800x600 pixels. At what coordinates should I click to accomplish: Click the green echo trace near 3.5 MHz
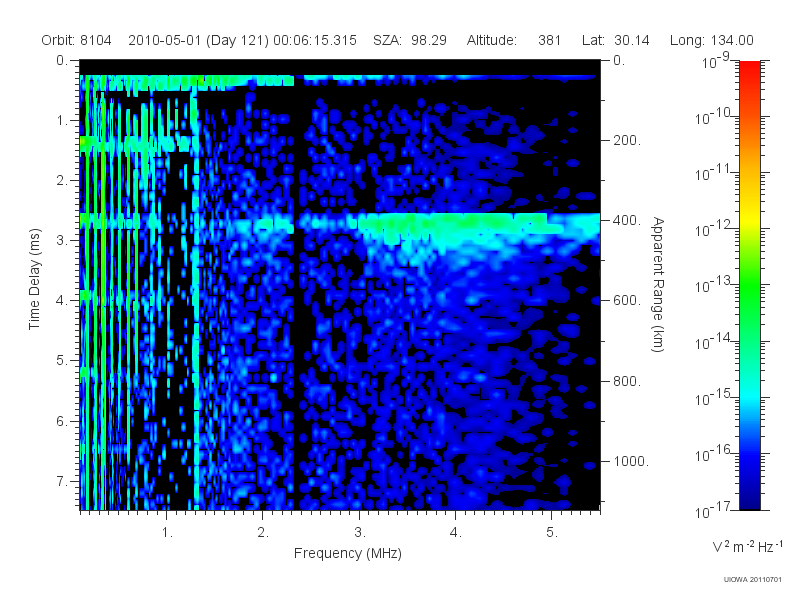[x=454, y=224]
